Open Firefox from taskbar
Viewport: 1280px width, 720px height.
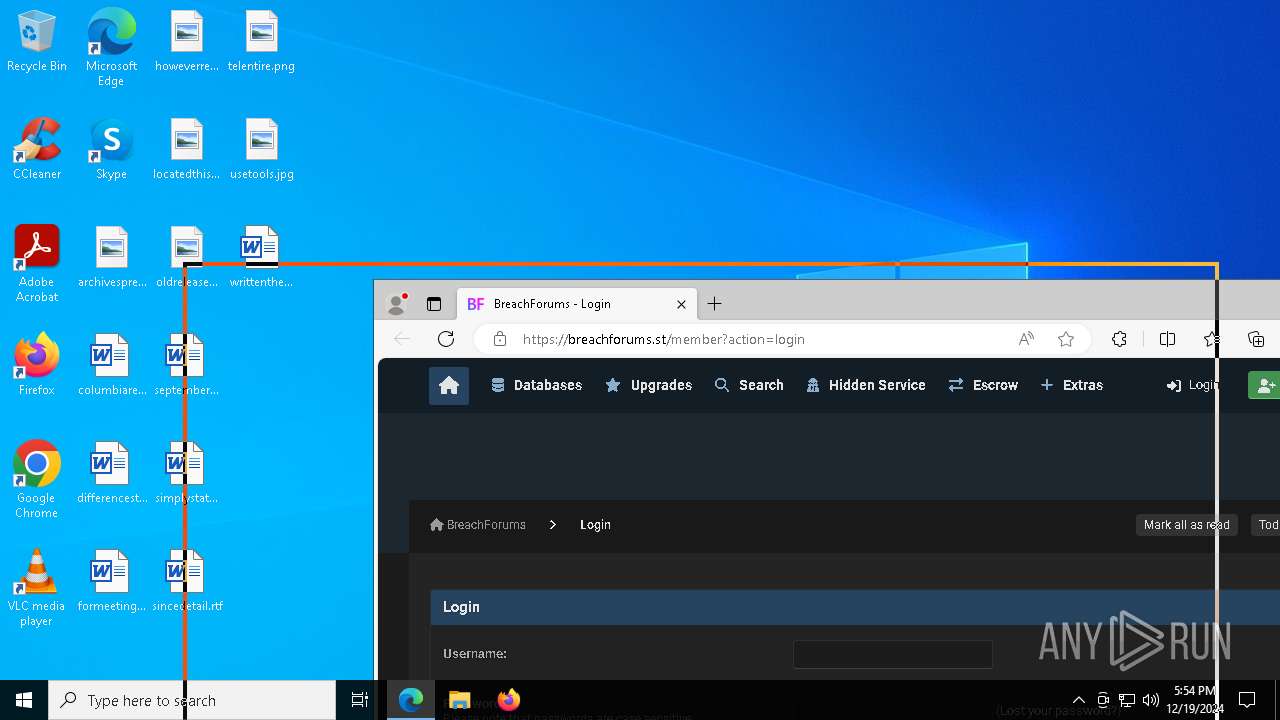(x=508, y=700)
